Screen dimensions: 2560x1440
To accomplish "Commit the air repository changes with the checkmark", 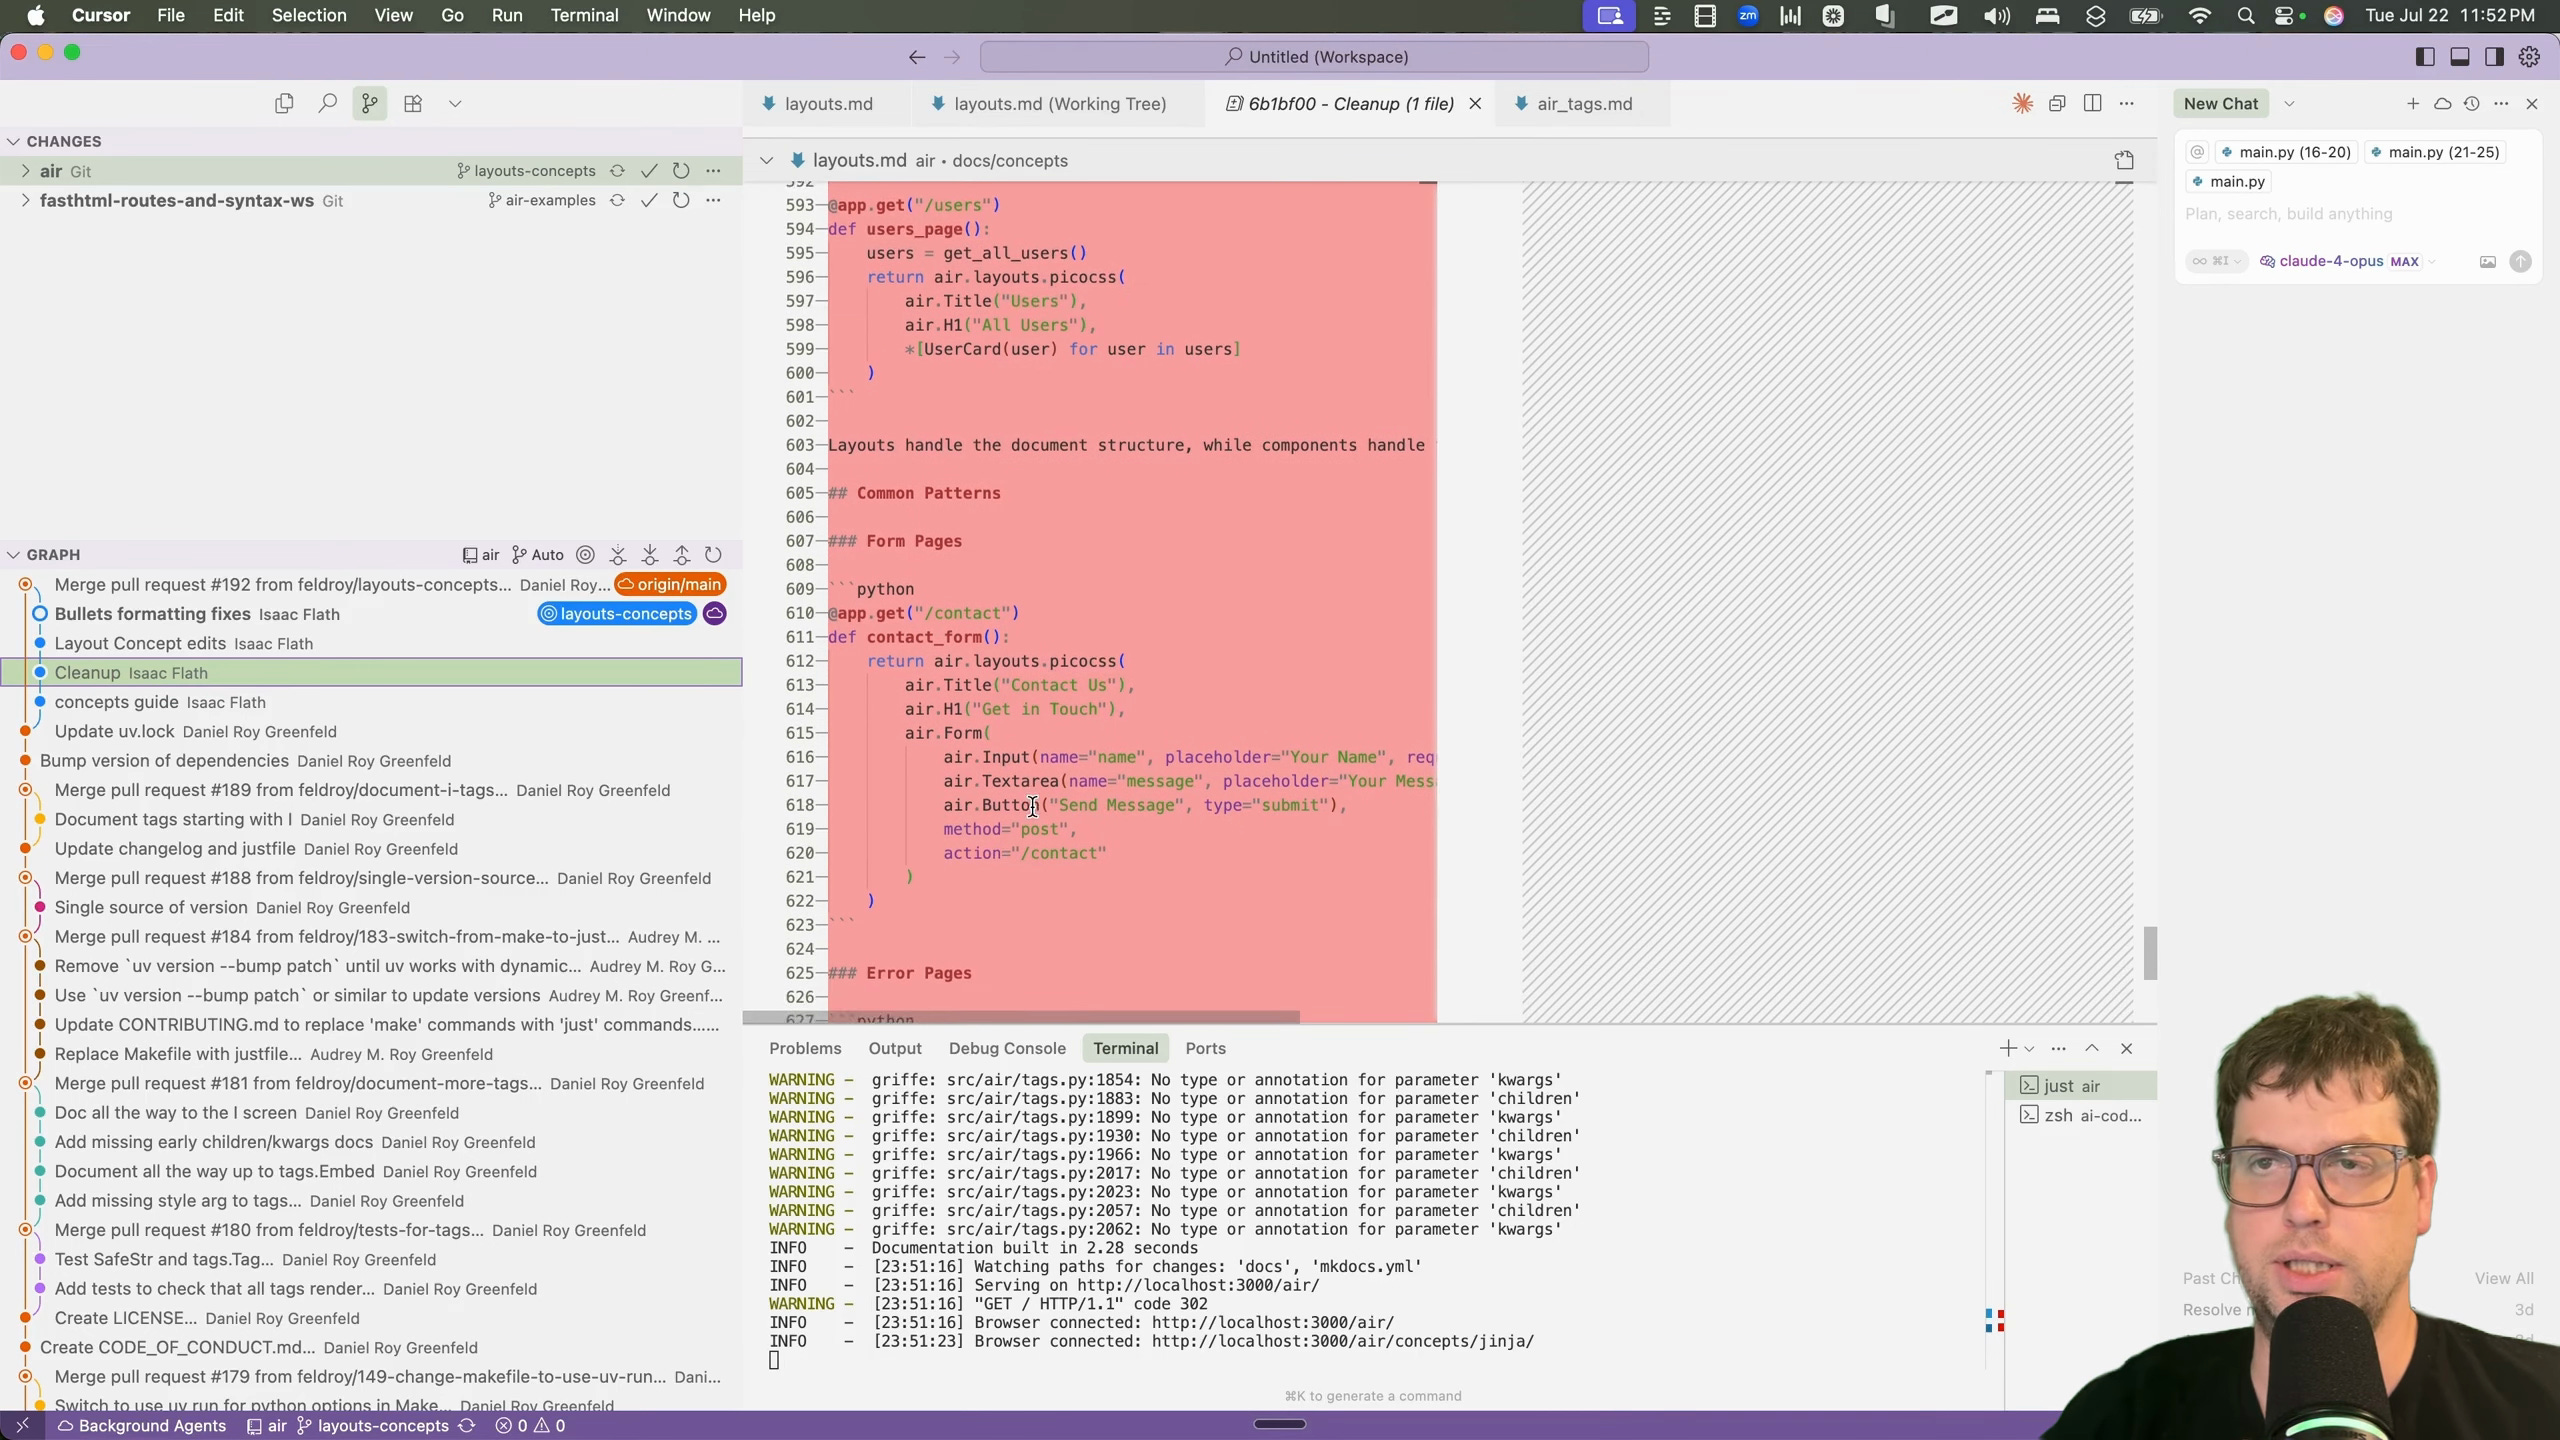I will [x=649, y=171].
